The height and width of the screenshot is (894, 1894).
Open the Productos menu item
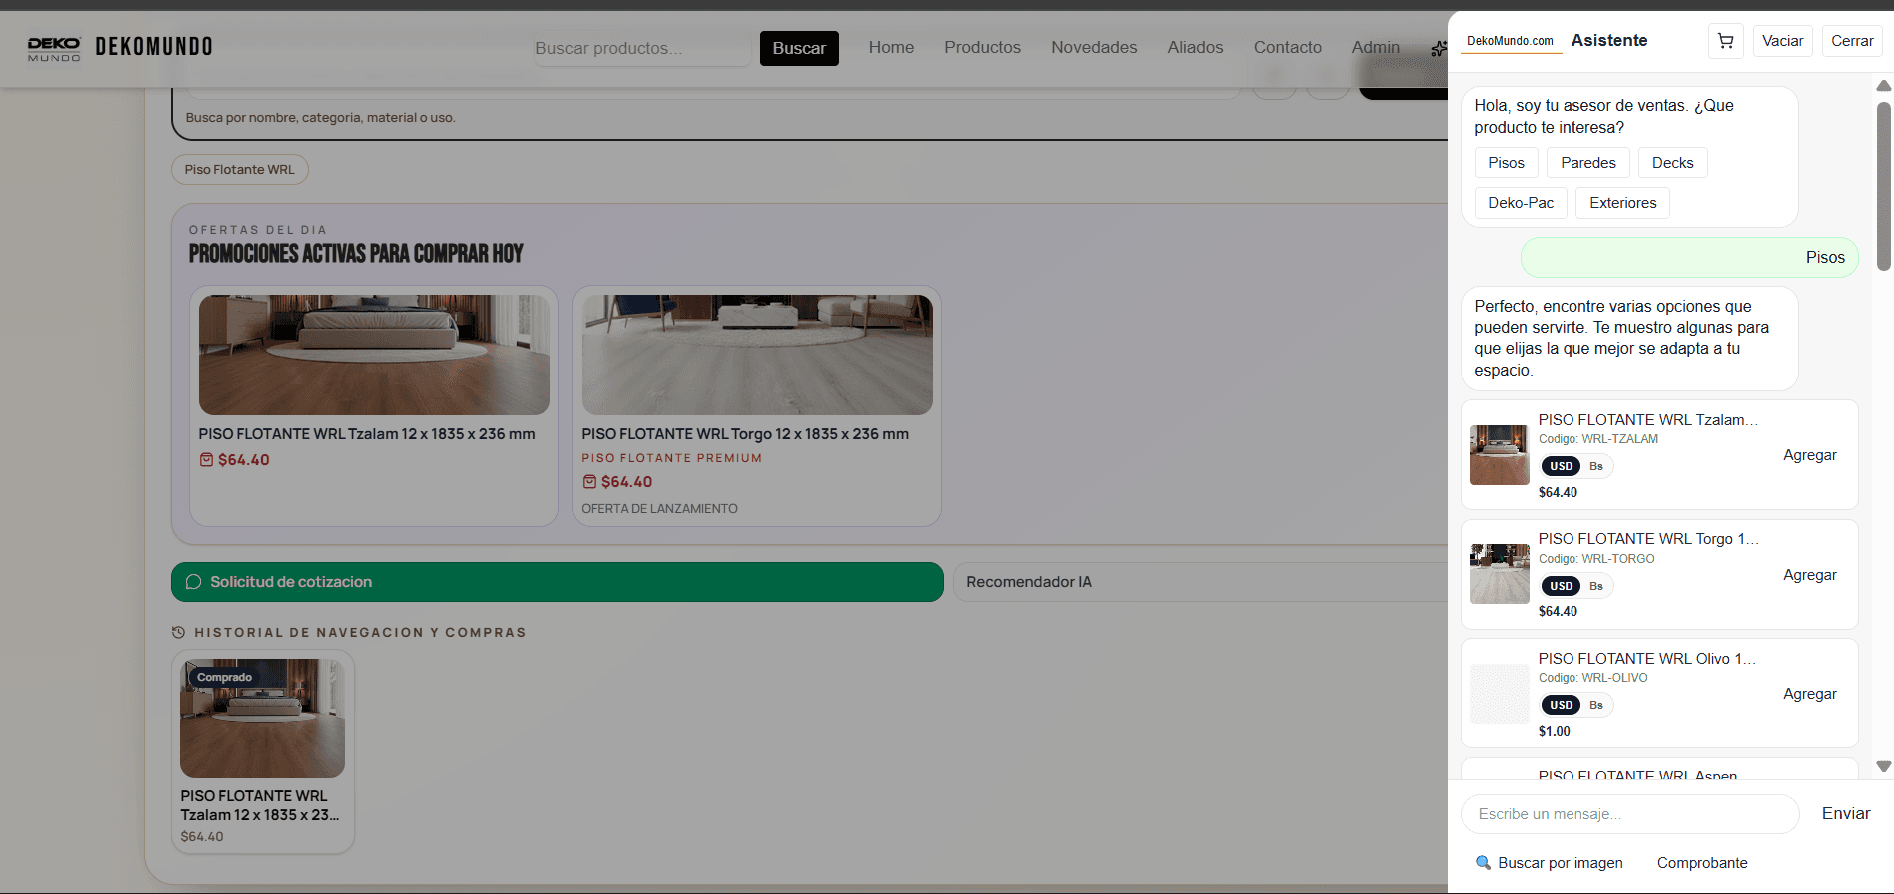[982, 47]
